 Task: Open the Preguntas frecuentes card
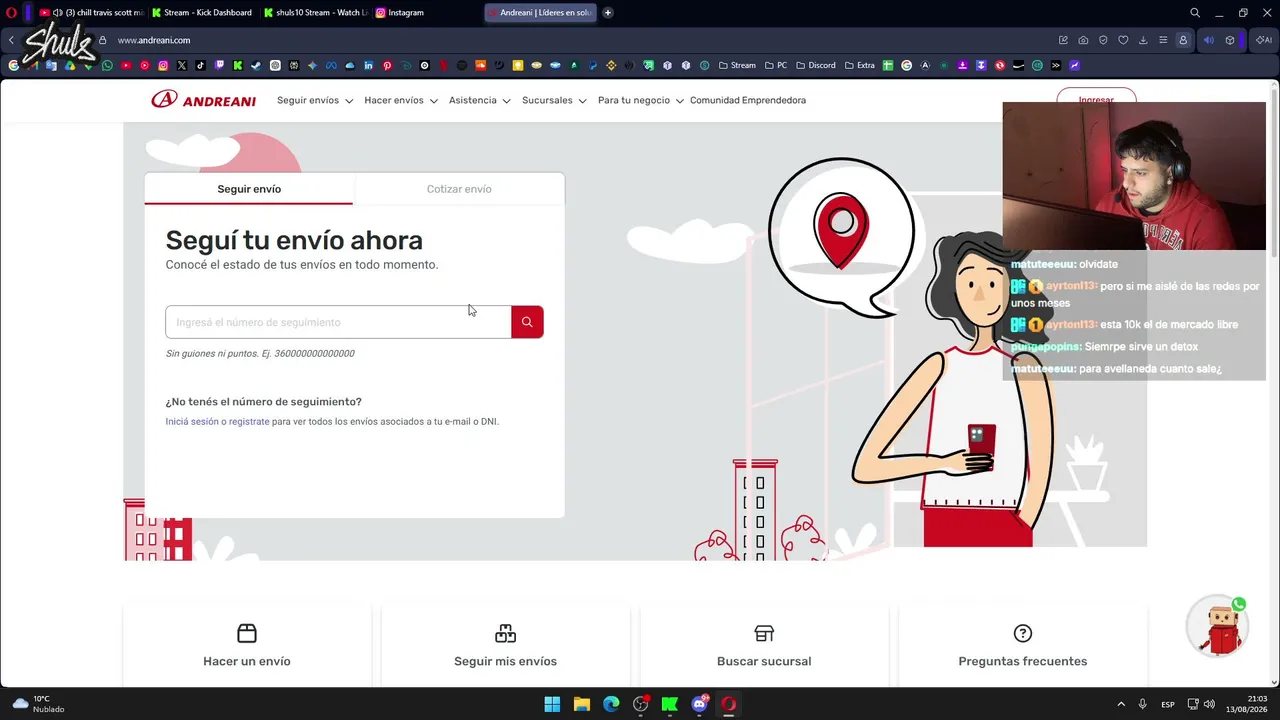pos(1022,646)
